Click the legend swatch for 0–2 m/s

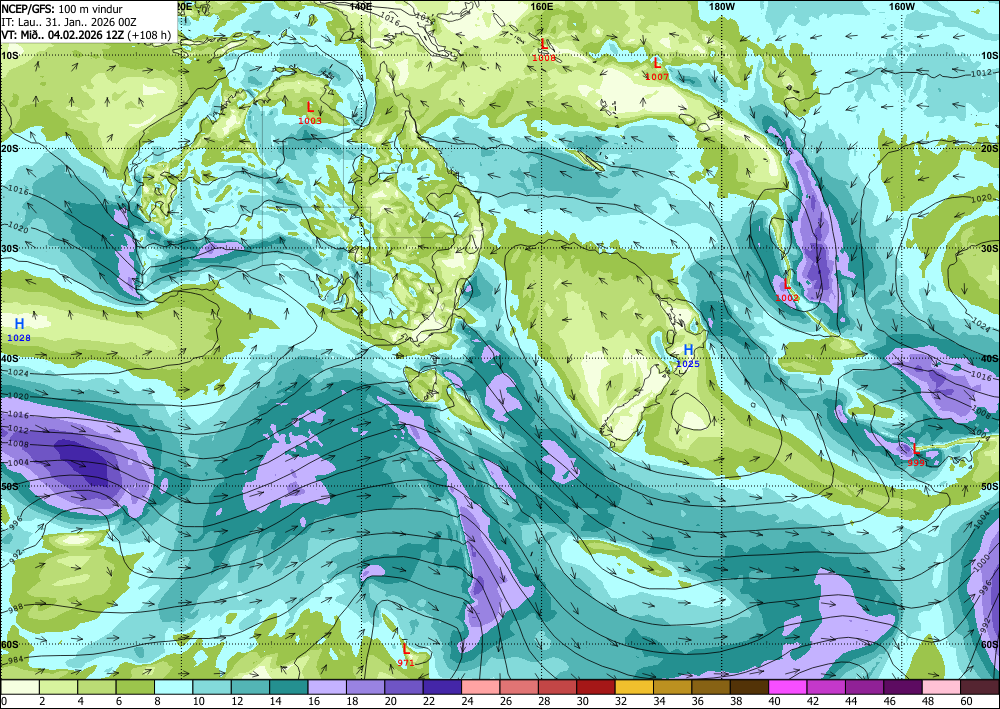tap(20, 687)
